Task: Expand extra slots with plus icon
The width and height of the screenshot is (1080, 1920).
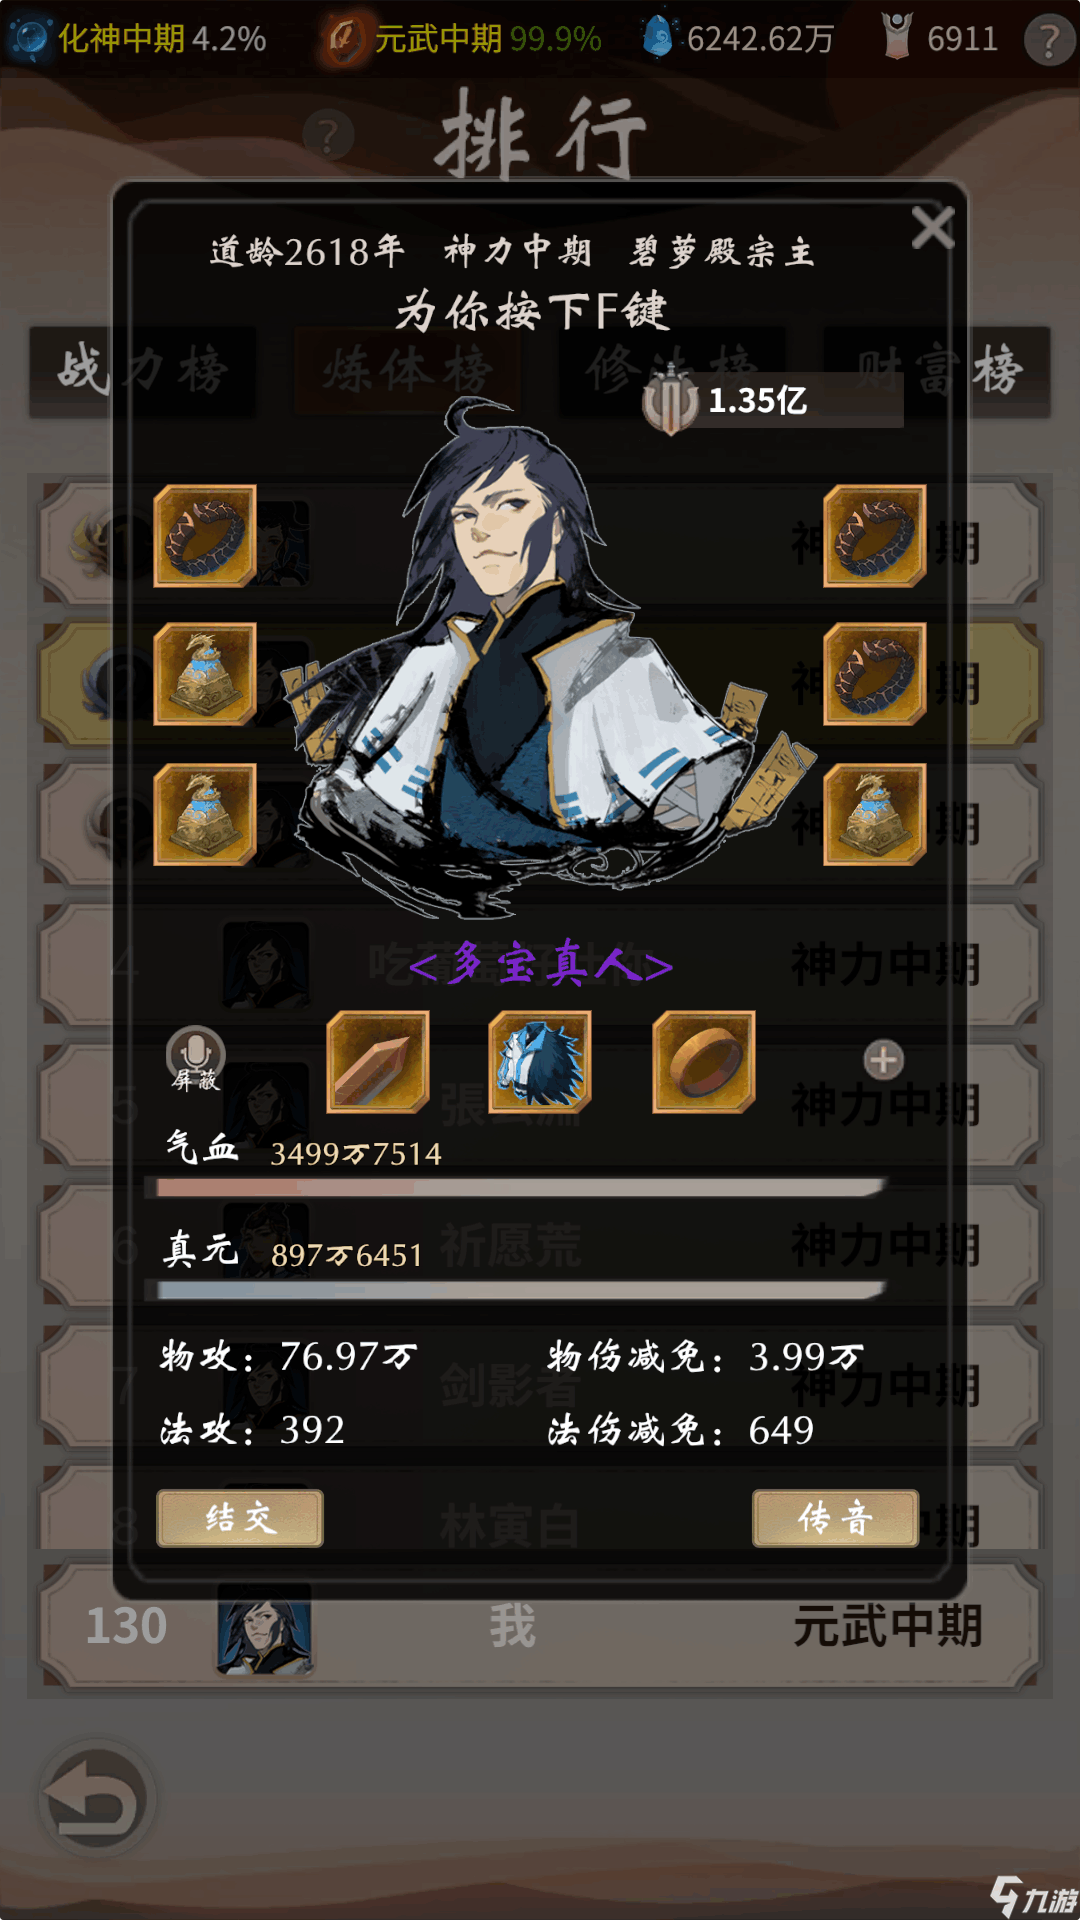Action: (x=883, y=1060)
